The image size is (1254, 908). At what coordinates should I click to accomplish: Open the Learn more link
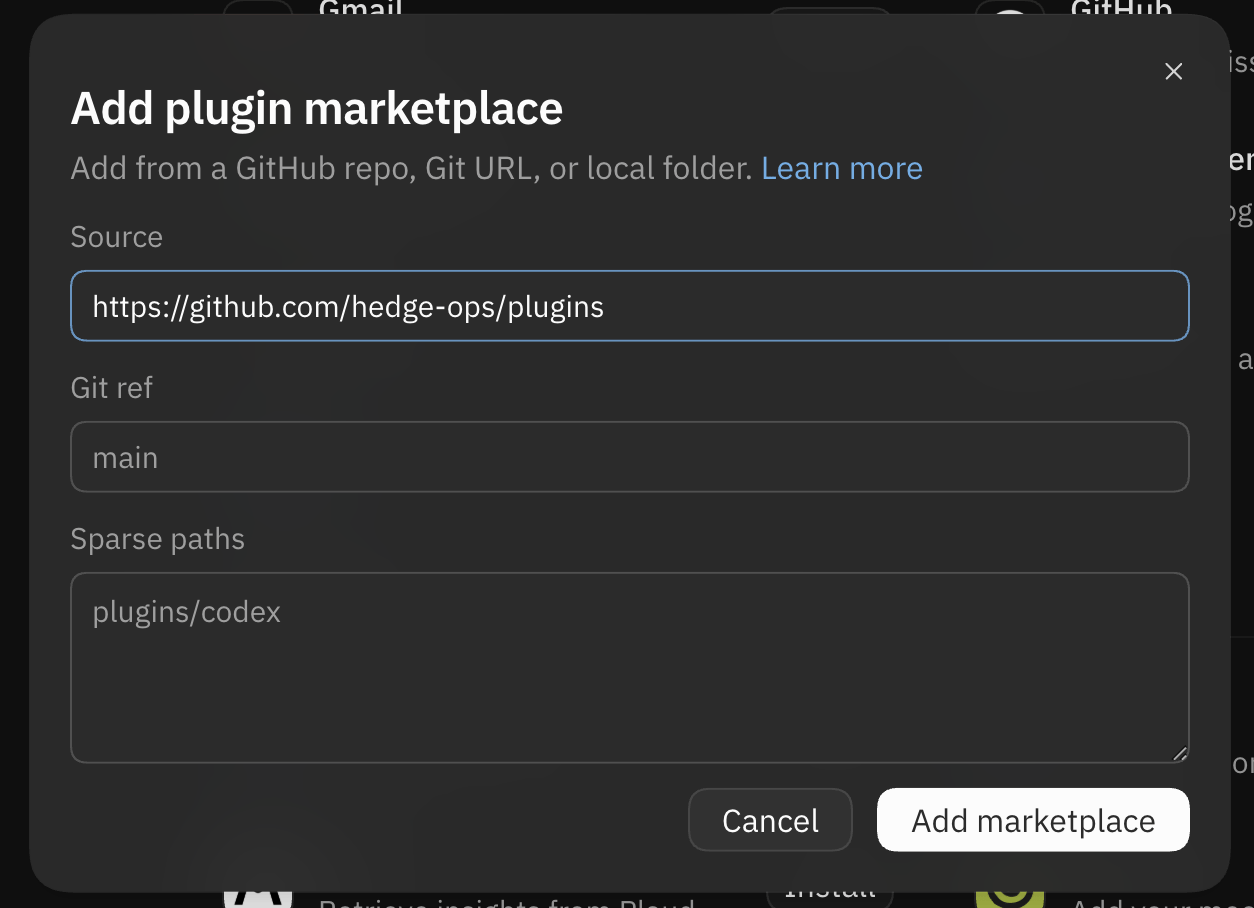tap(842, 168)
